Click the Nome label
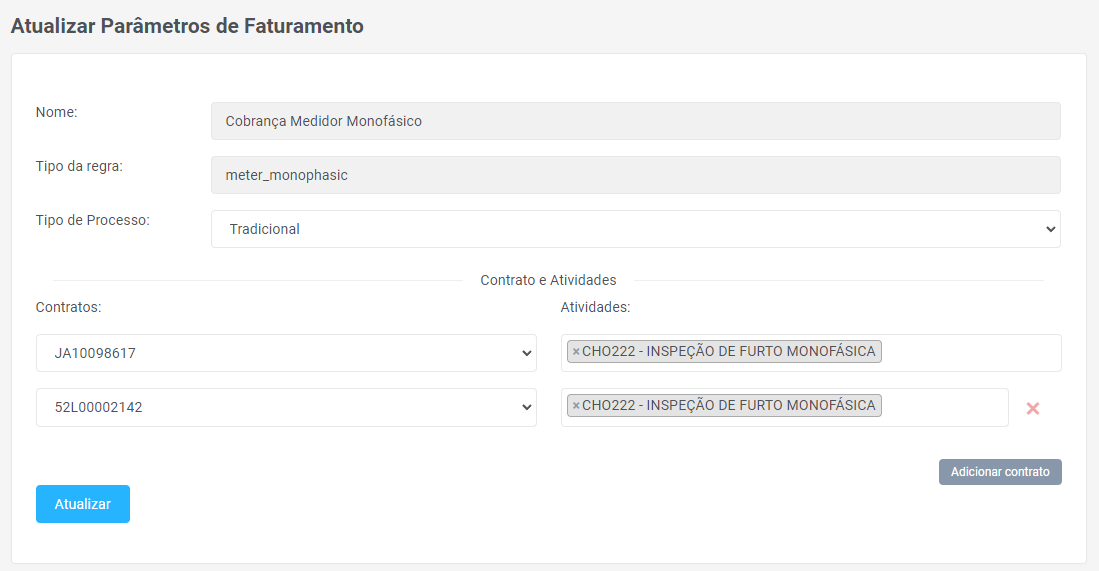Screen dimensions: 1099x571 tap(57, 112)
